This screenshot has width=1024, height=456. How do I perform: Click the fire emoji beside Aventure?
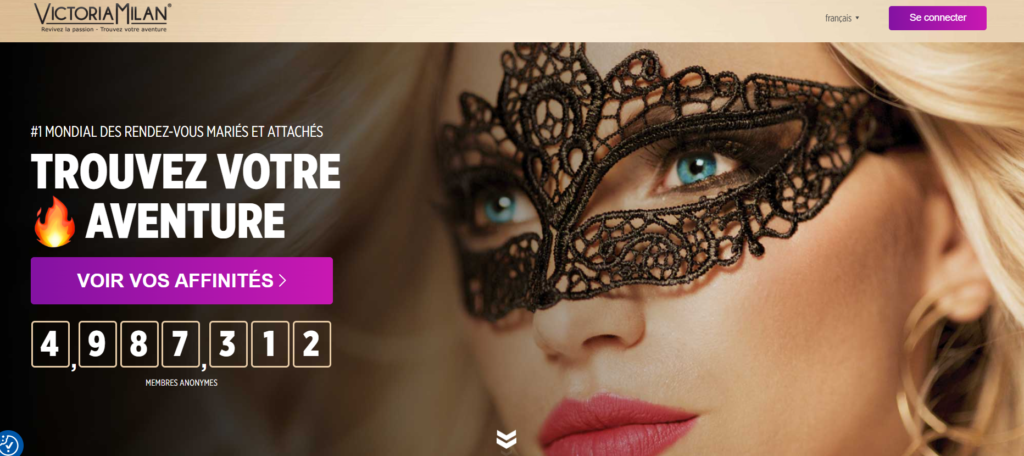[x=55, y=222]
